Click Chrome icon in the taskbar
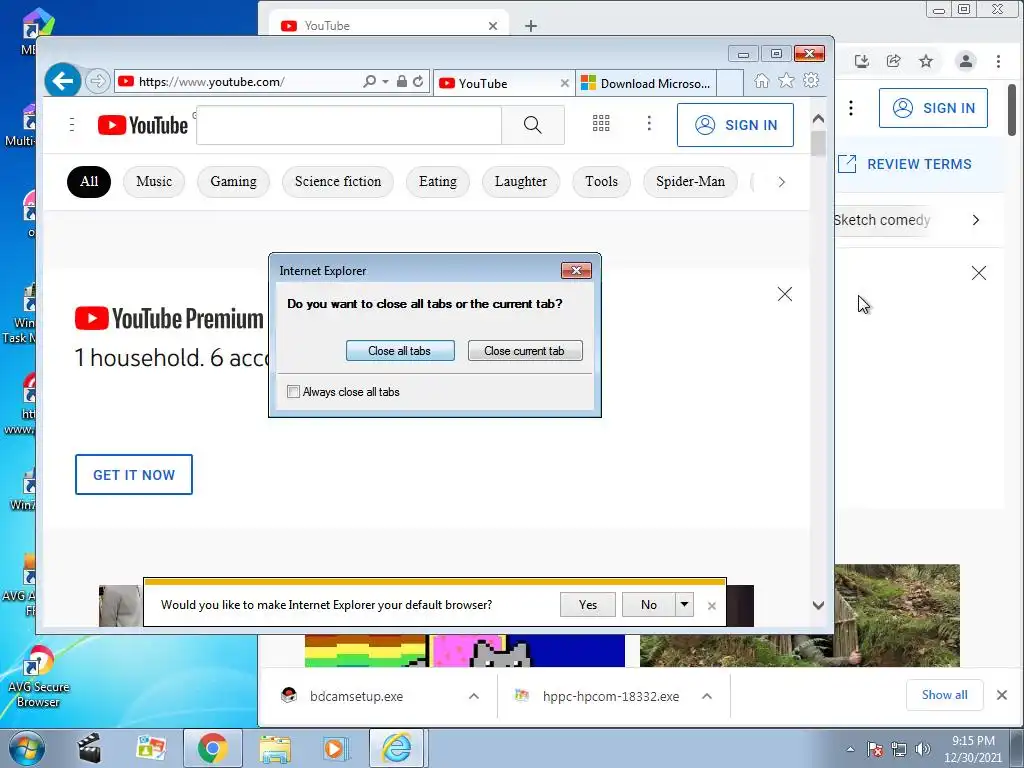This screenshot has width=1024, height=768. click(212, 748)
